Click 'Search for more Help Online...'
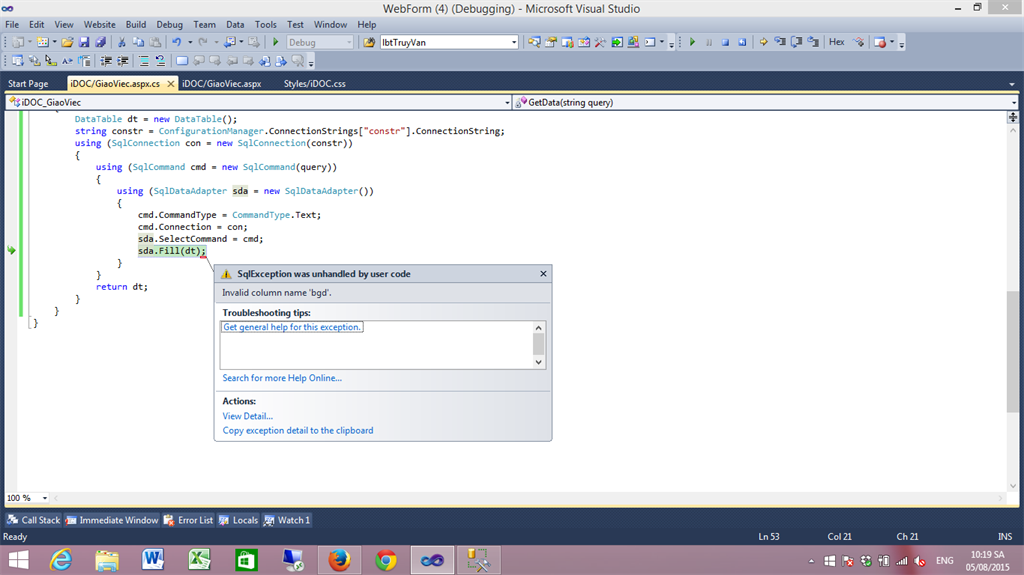Image resolution: width=1024 pixels, height=575 pixels. (x=282, y=378)
